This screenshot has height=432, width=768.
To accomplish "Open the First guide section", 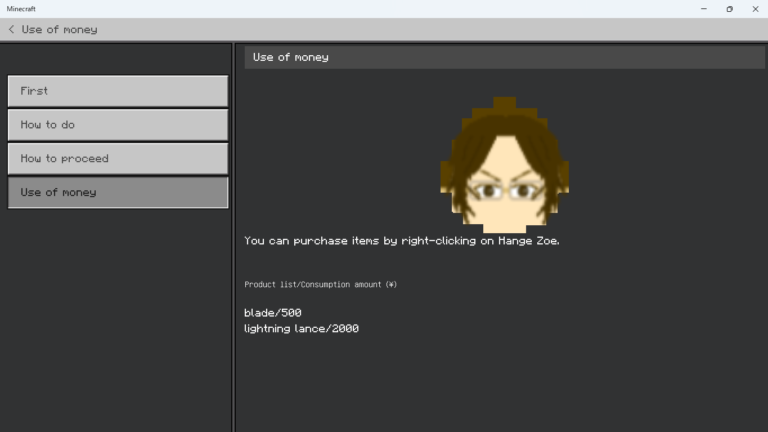I will point(117,91).
